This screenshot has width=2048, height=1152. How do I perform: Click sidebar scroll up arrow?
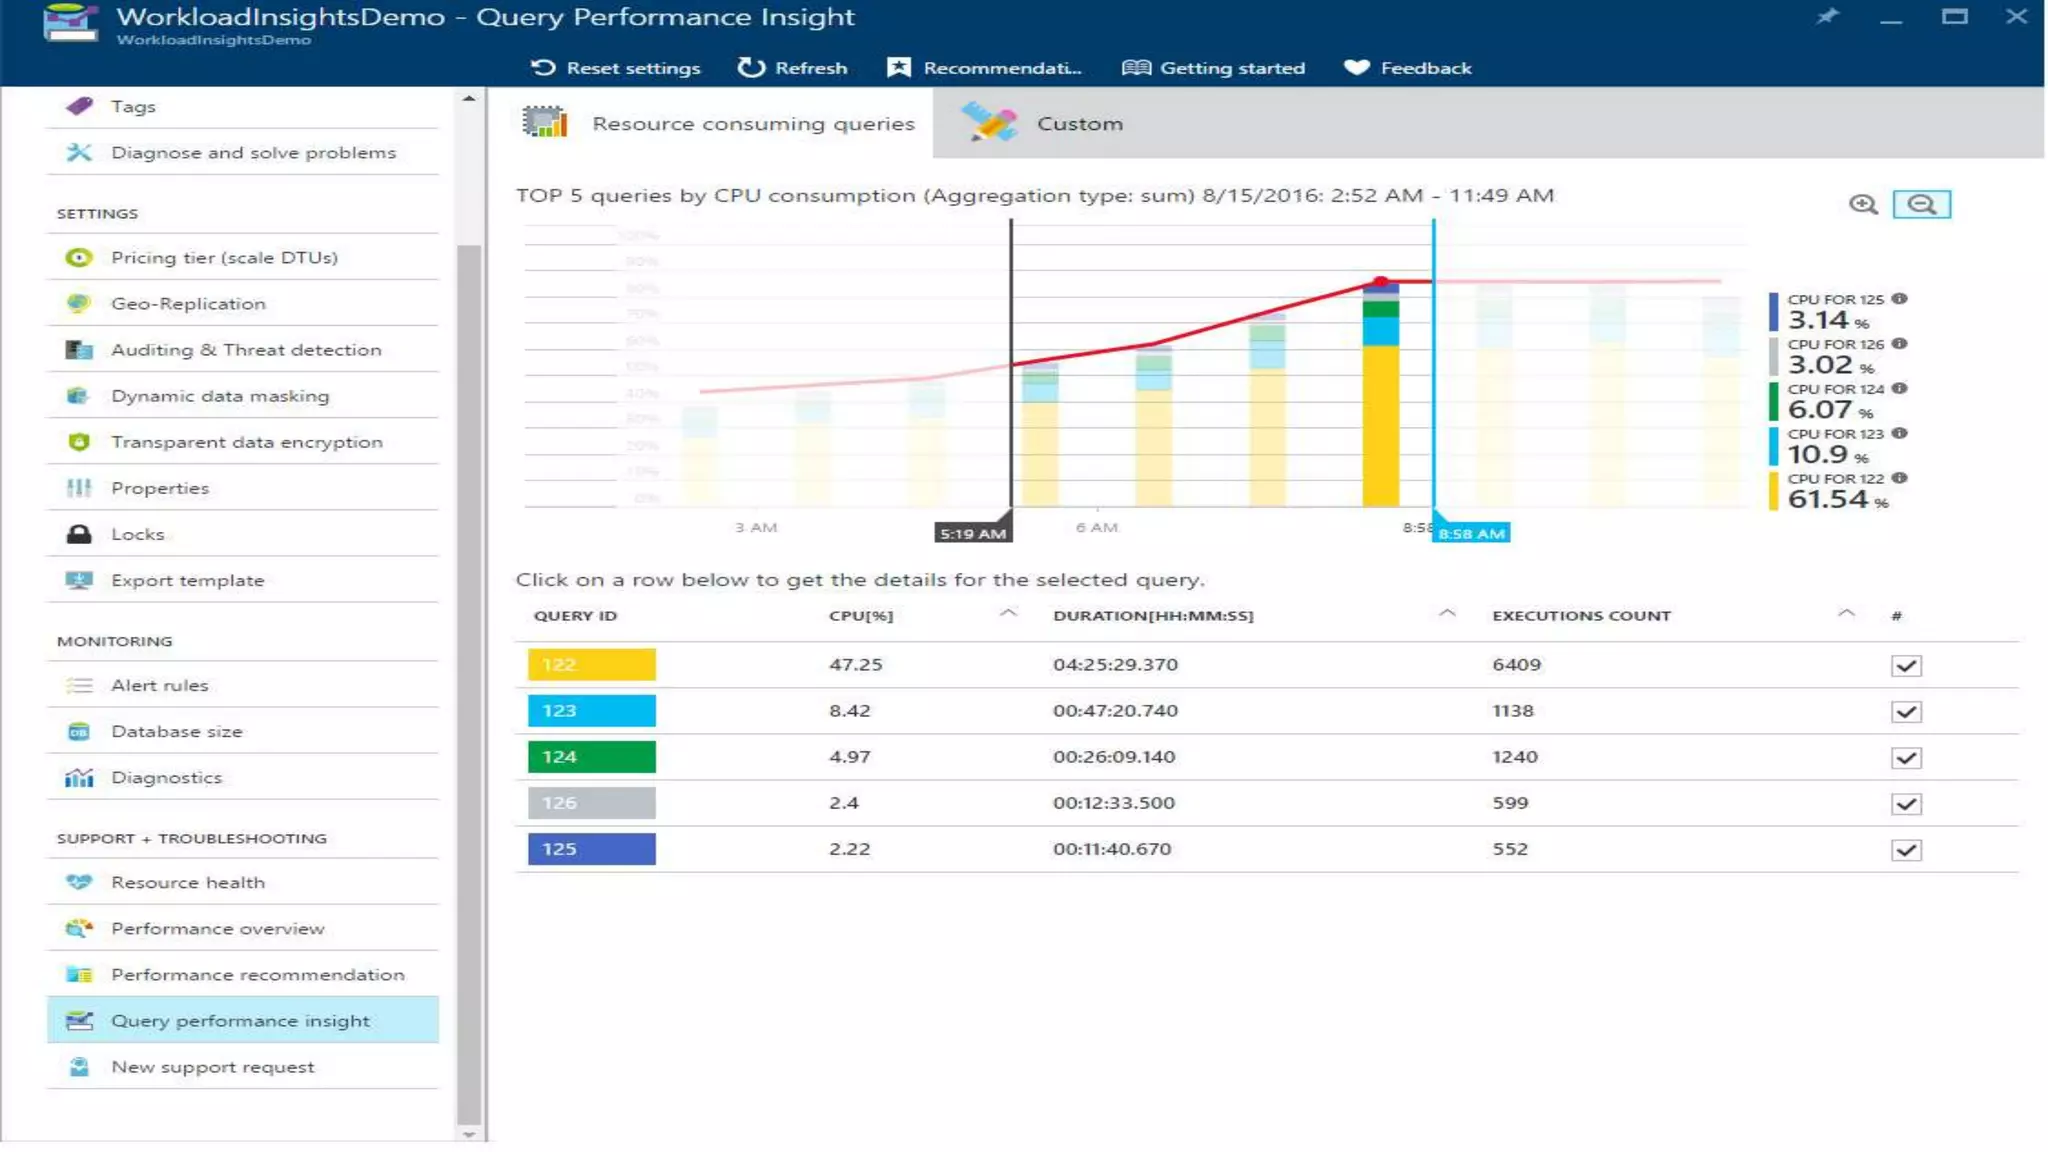(x=469, y=99)
